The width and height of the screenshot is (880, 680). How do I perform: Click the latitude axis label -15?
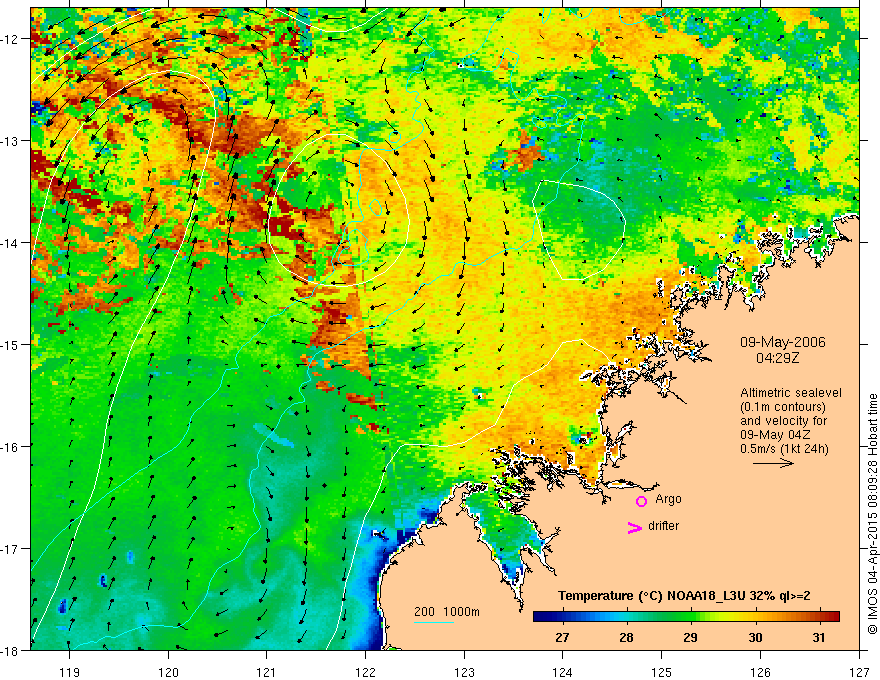(x=10, y=344)
